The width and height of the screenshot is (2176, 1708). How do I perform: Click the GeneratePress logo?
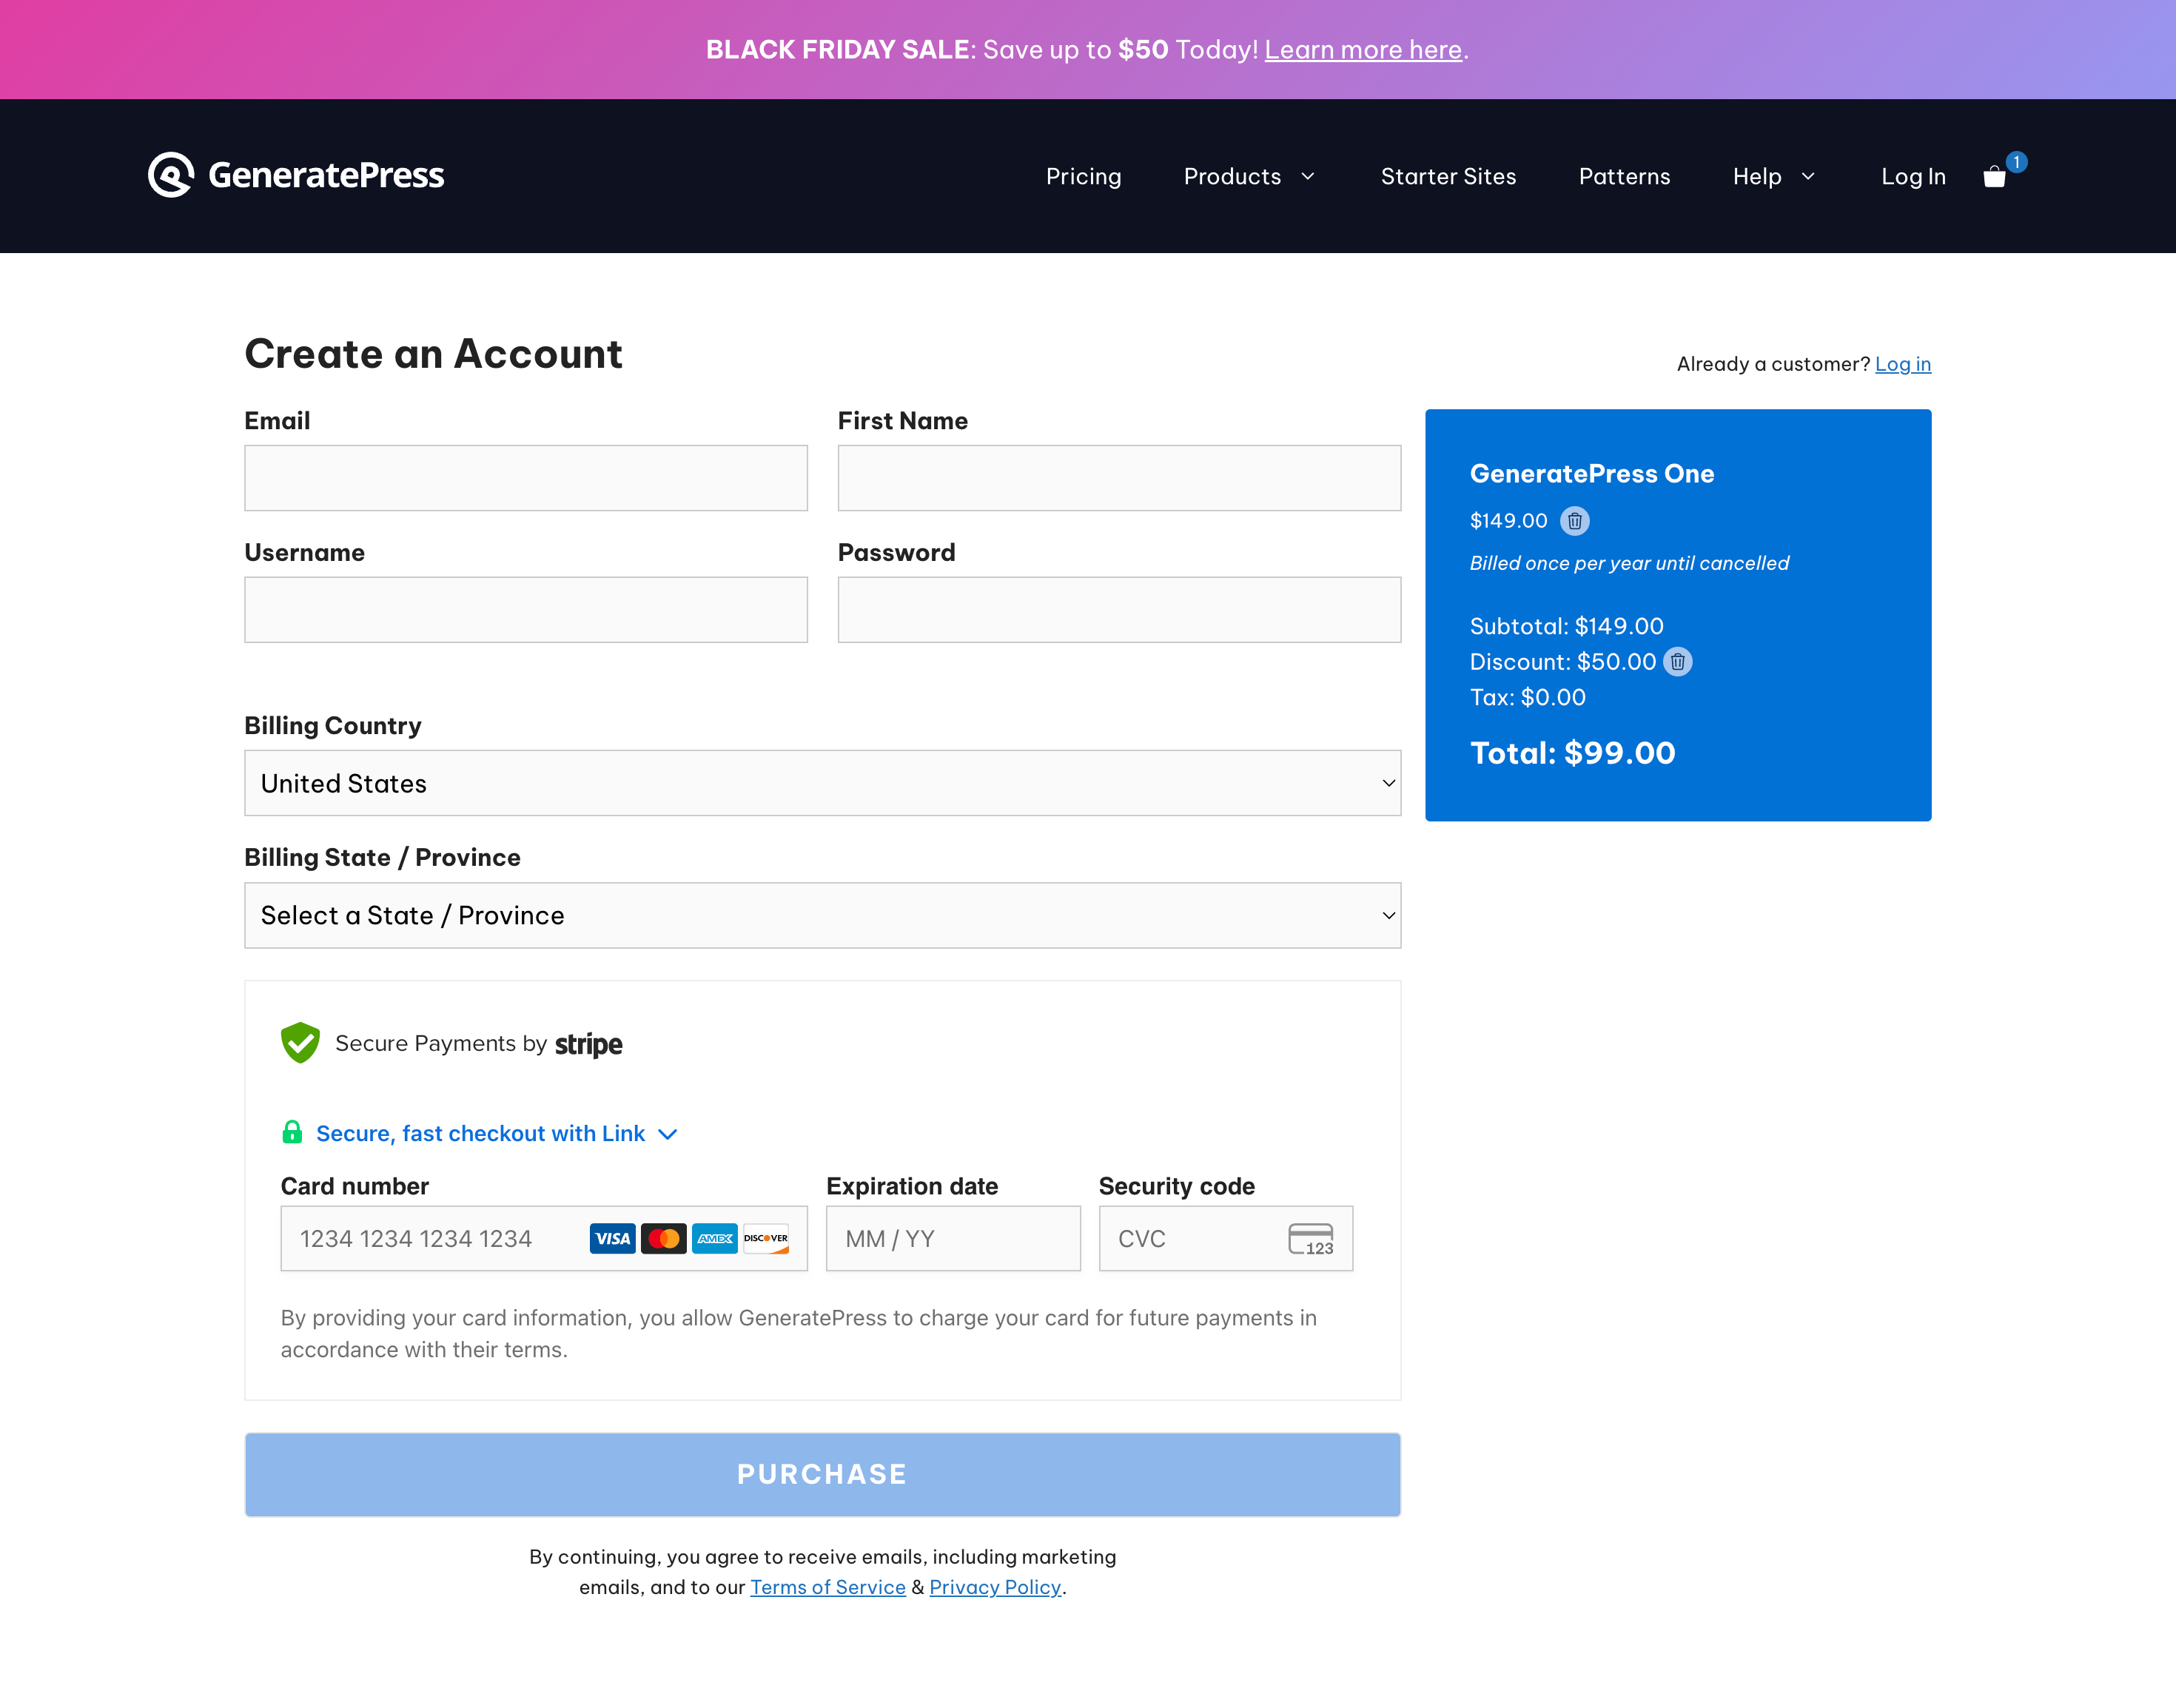pyautogui.click(x=296, y=175)
